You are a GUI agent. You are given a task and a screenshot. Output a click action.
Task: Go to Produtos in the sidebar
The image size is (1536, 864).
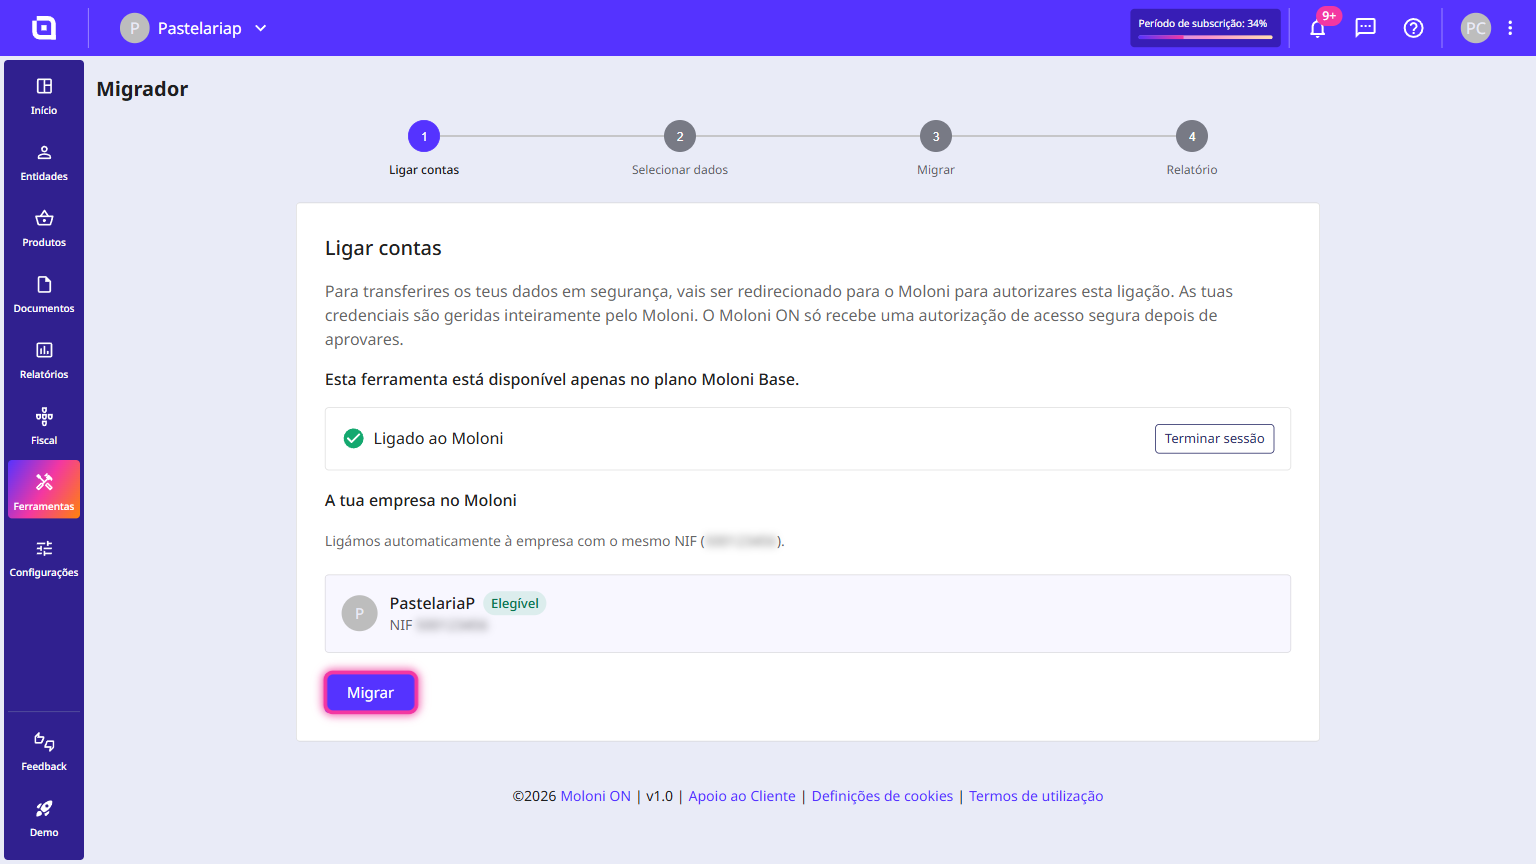coord(44,229)
